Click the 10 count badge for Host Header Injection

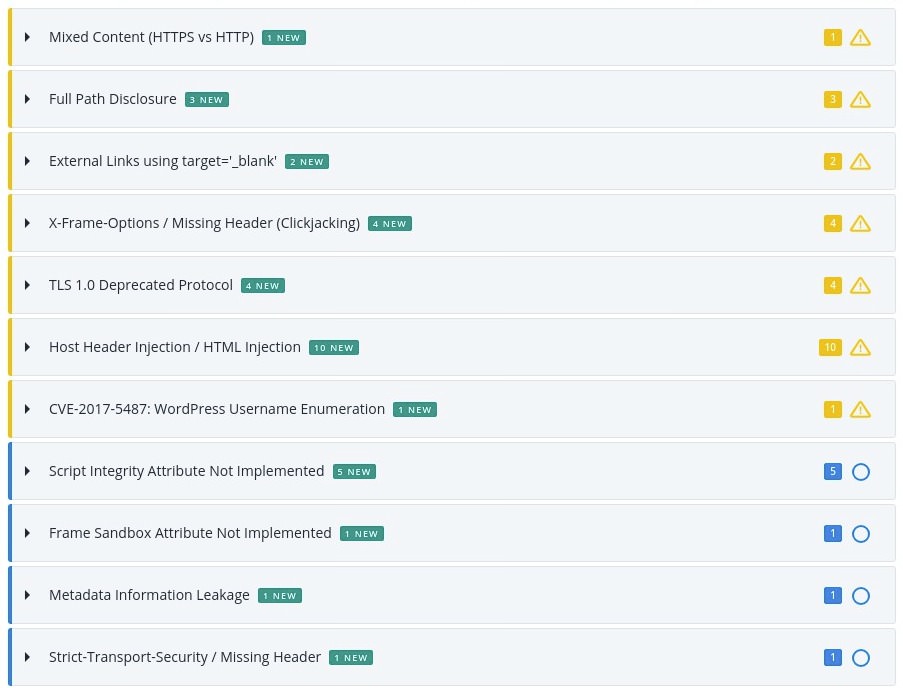830,347
